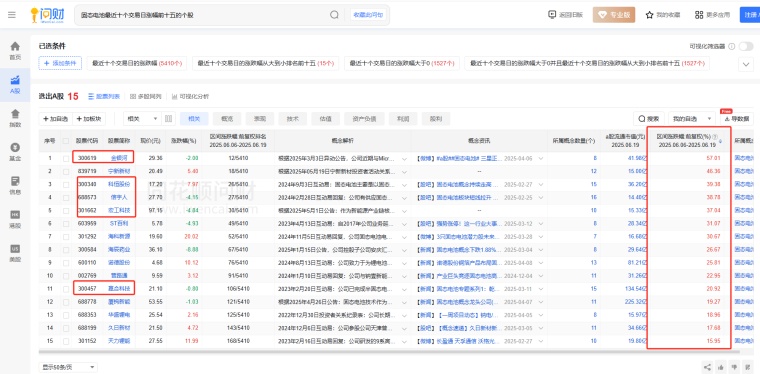Expand concept news dated 2025-02-27 row 3
The width and height of the screenshot is (760, 374).
[x=541, y=184]
